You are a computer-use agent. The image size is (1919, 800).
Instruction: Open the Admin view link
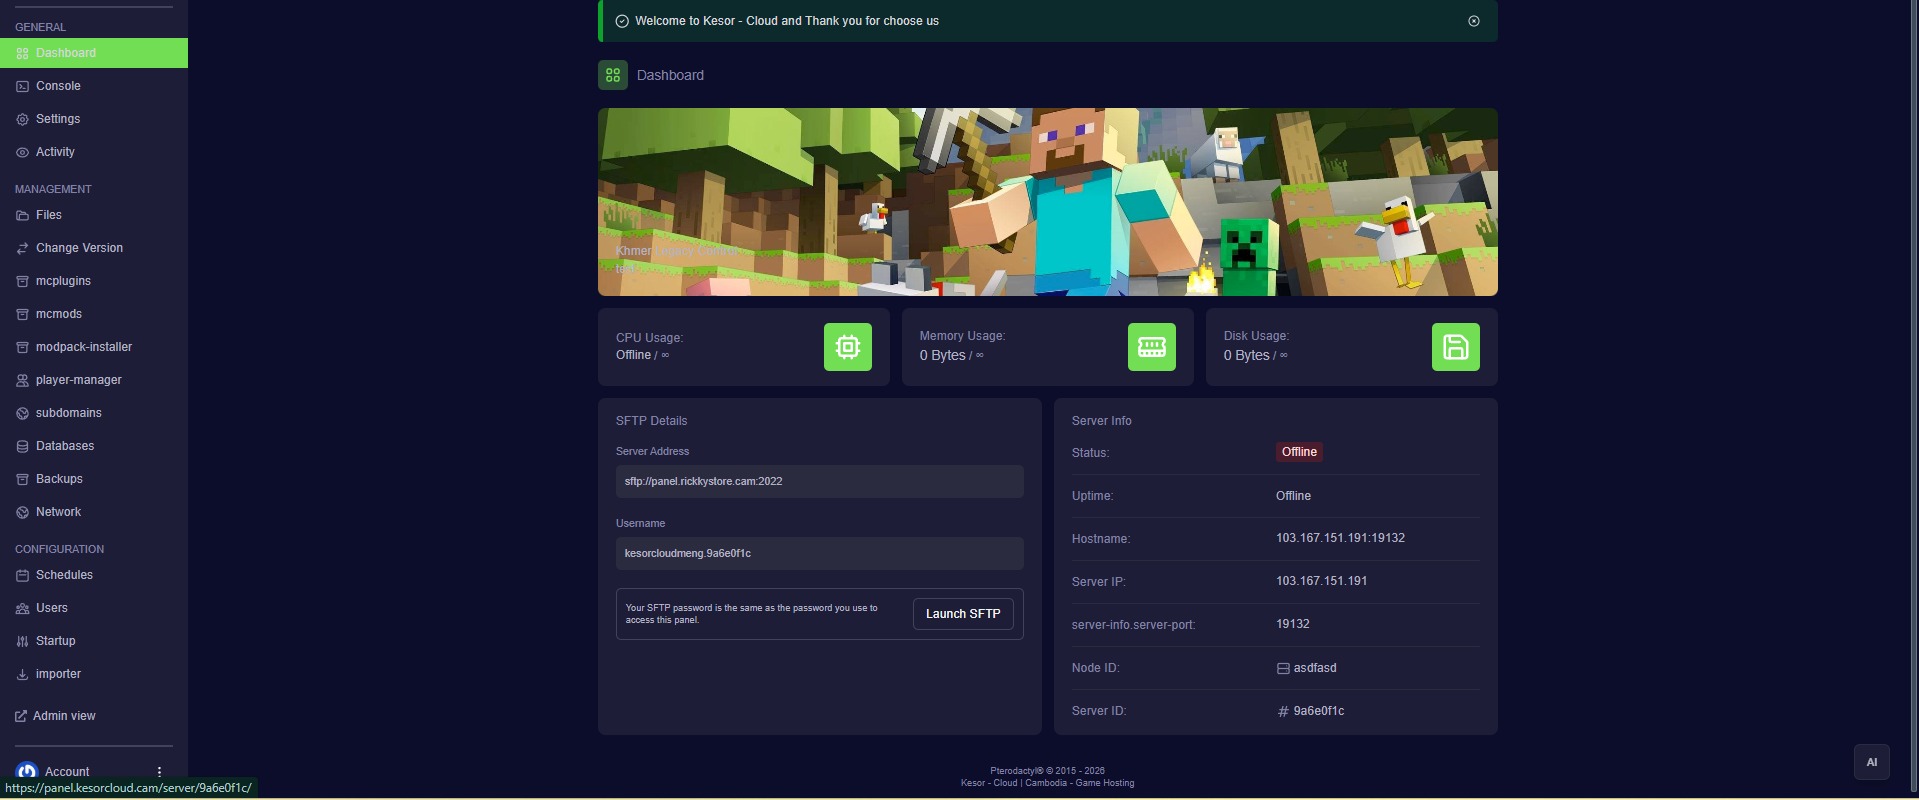tap(56, 716)
